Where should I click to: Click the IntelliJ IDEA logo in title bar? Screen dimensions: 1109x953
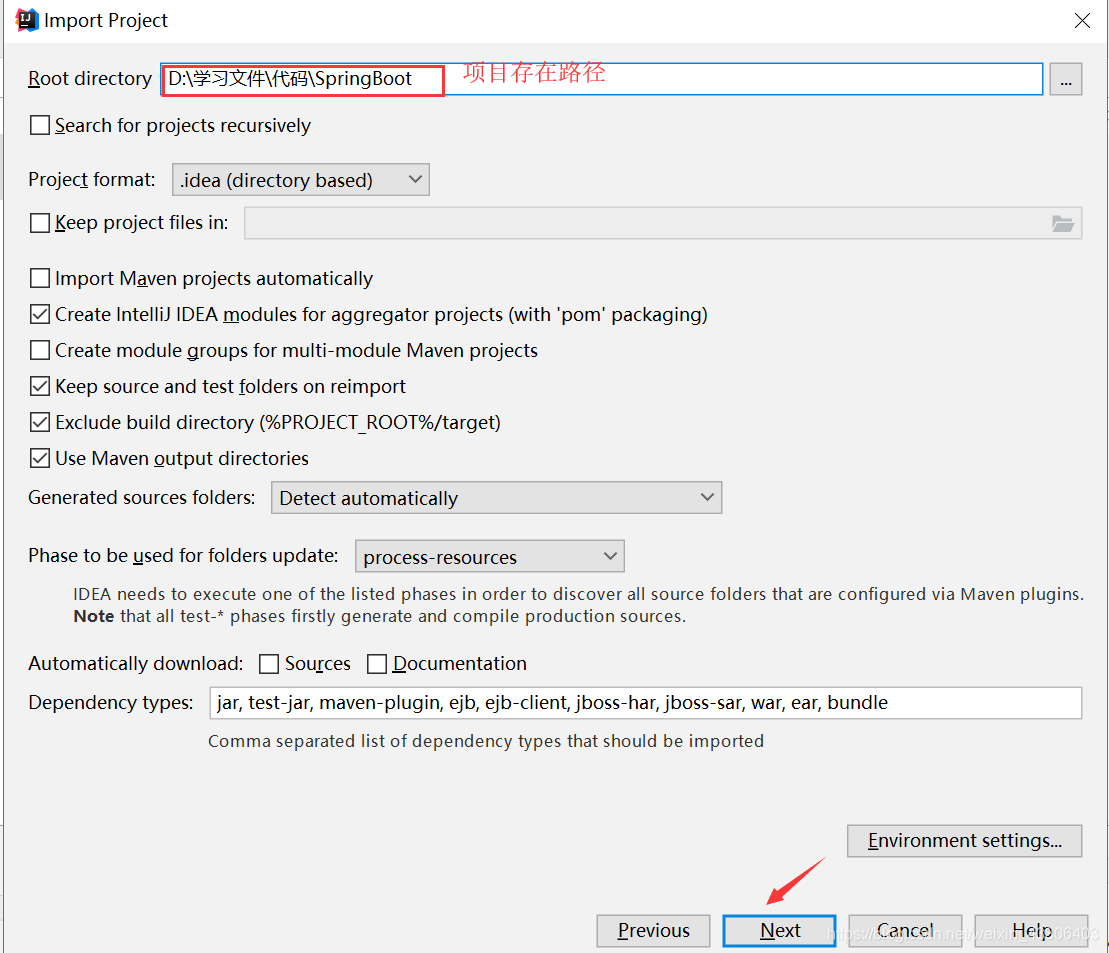26,20
